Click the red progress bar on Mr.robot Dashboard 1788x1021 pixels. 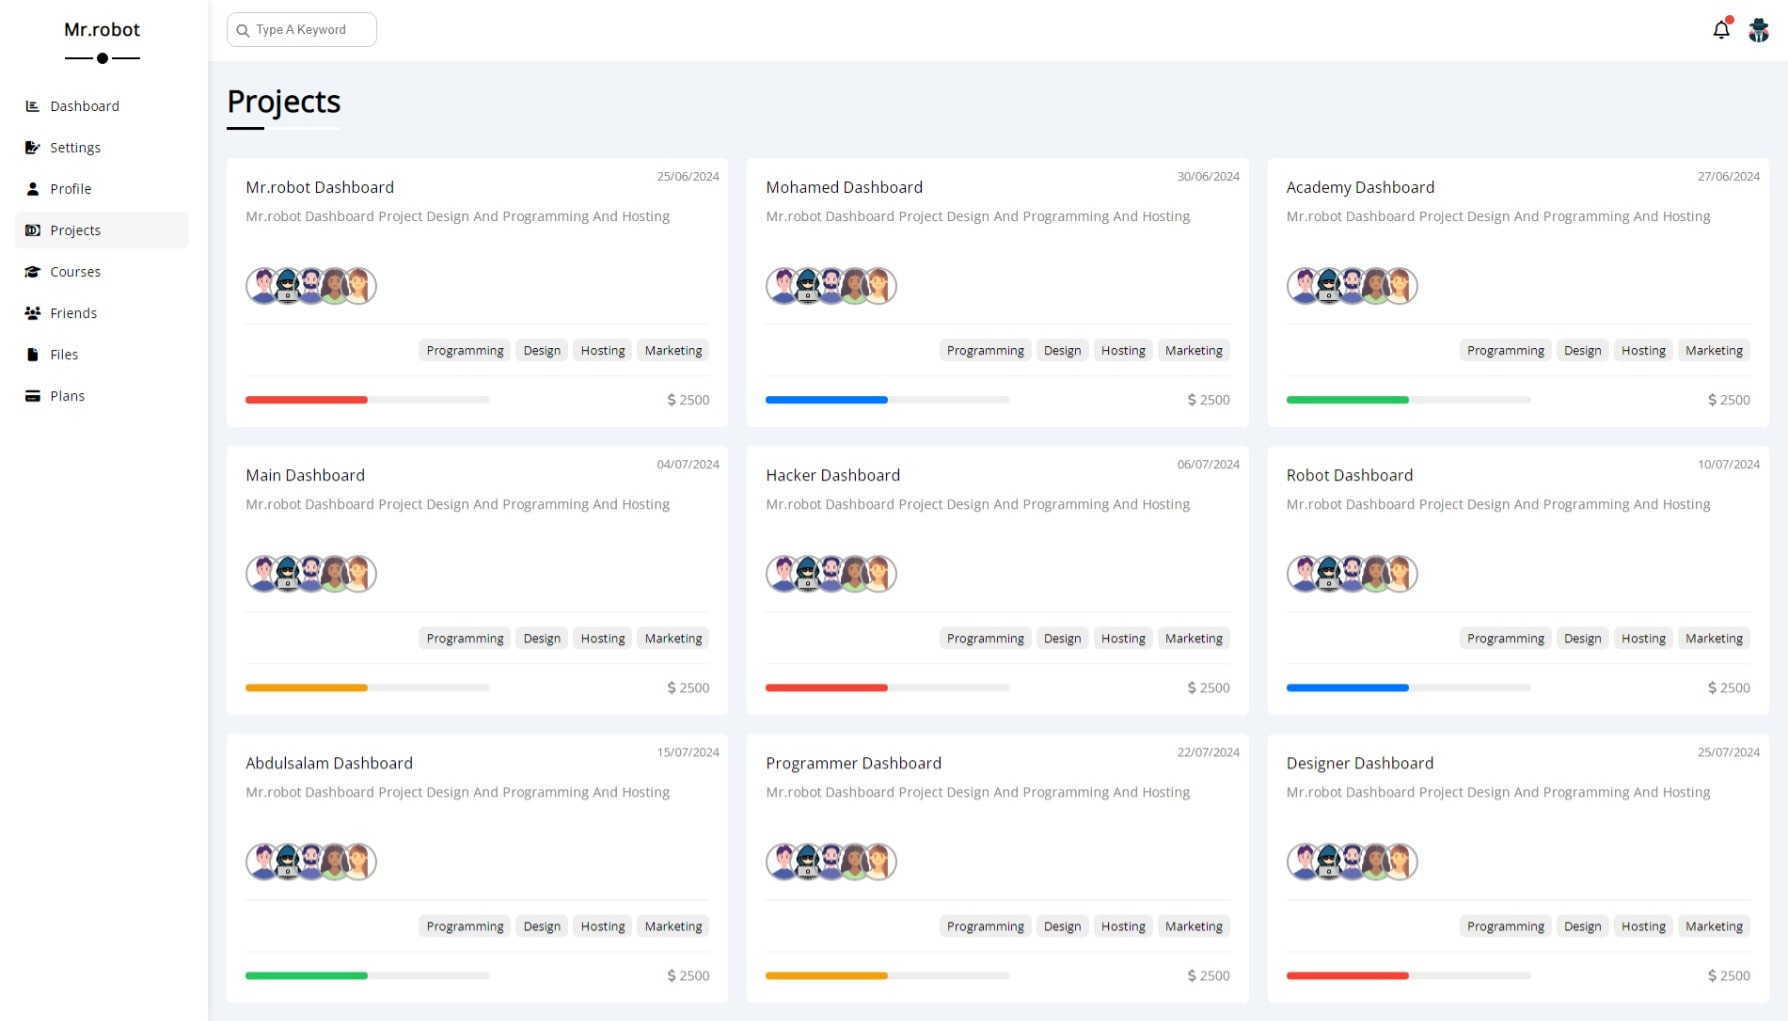point(307,400)
